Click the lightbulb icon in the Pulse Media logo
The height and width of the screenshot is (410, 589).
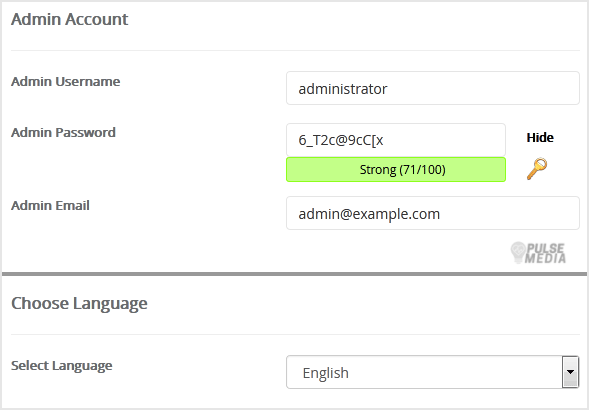coord(518,252)
